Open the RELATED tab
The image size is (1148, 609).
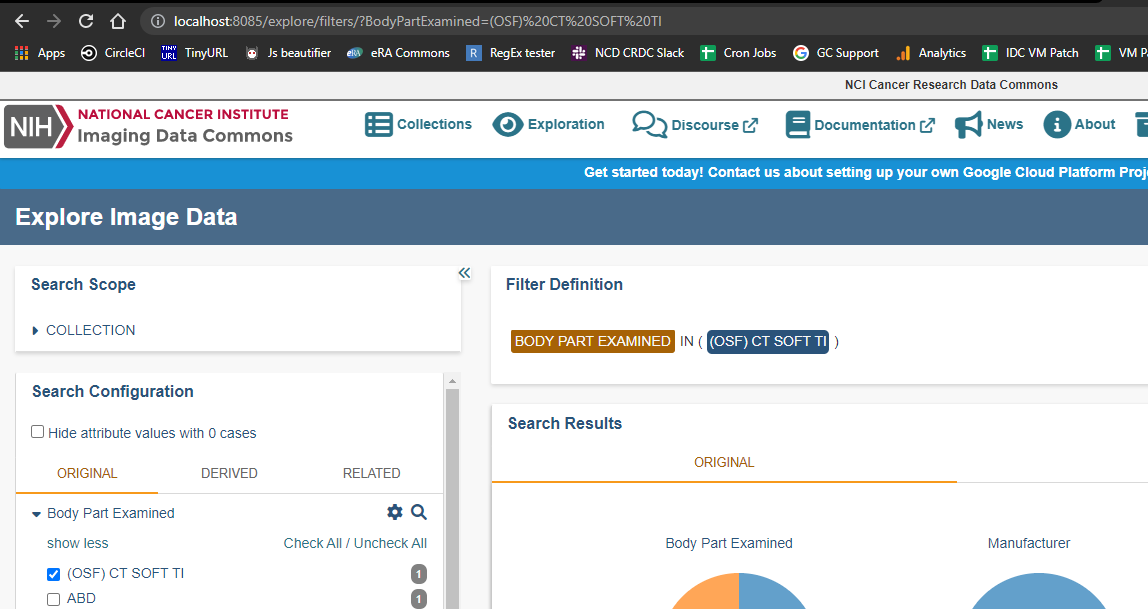371,473
